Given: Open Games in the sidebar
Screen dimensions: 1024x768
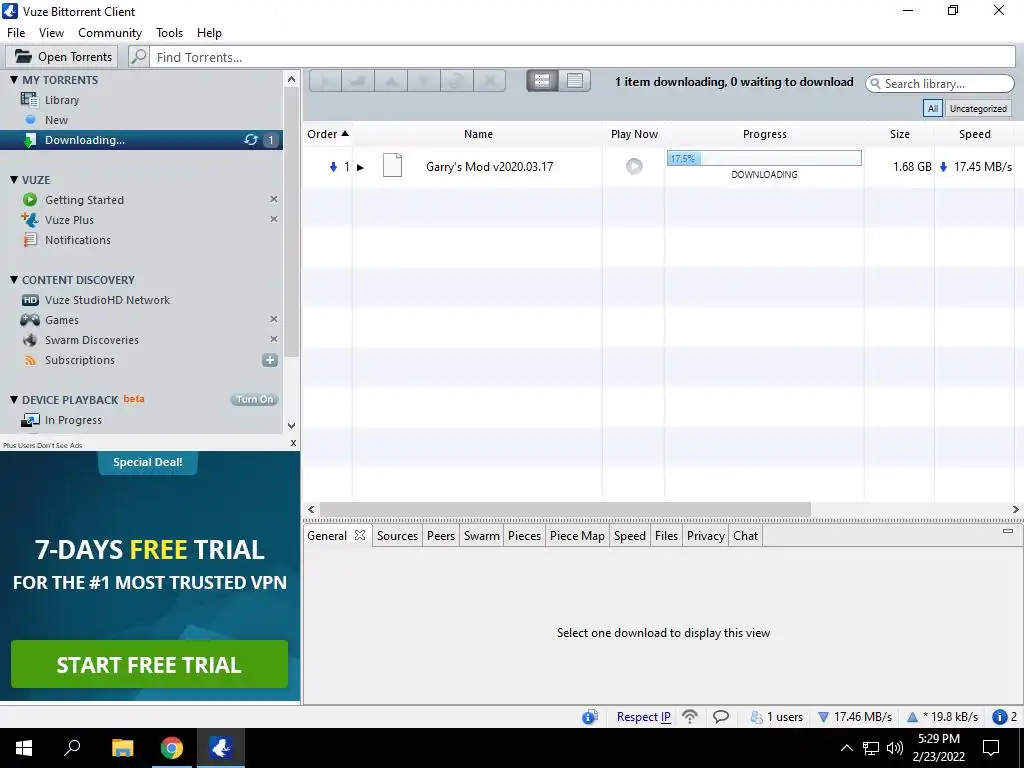Looking at the screenshot, I should click(x=141, y=320).
